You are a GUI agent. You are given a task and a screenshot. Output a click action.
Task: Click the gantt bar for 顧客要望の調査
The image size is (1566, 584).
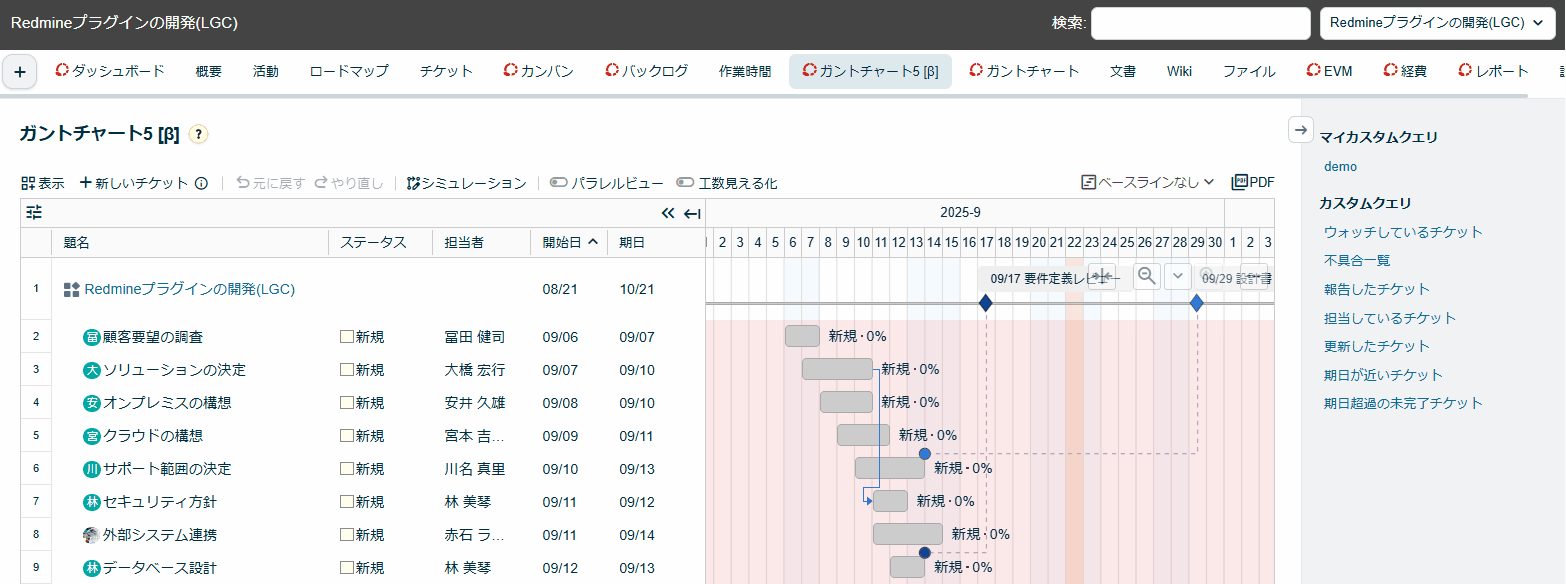802,336
